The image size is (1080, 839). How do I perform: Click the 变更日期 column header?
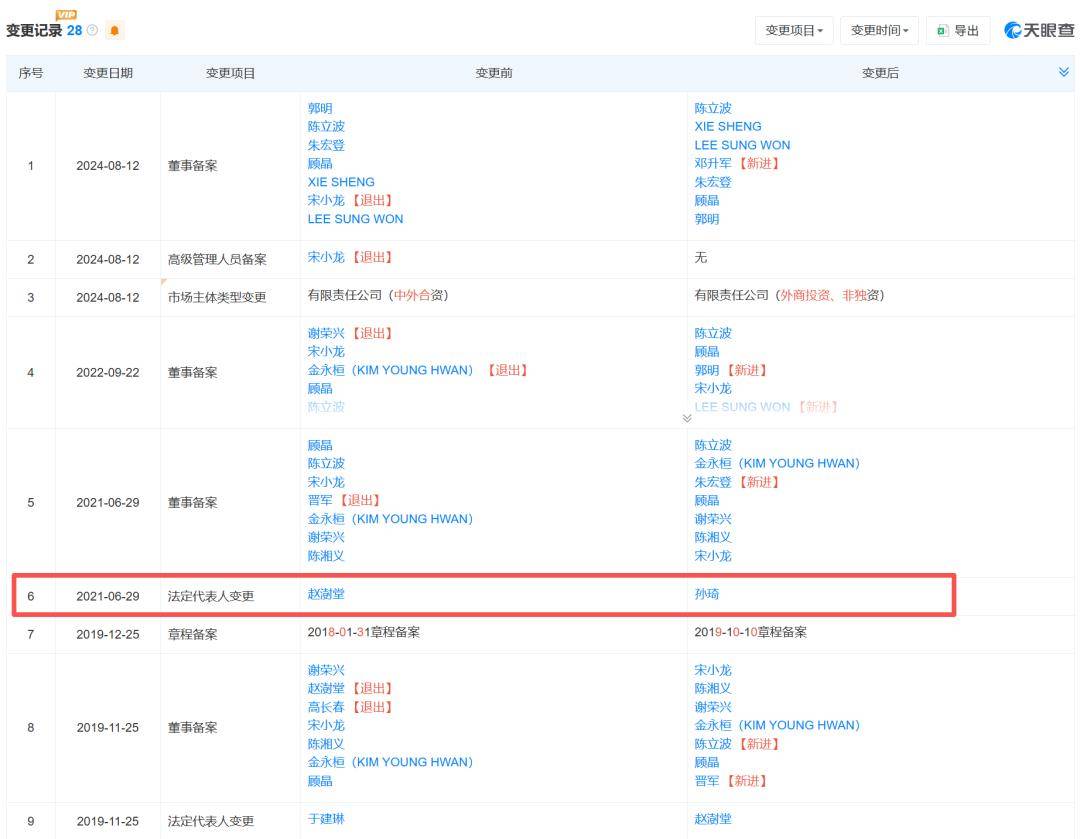[108, 73]
